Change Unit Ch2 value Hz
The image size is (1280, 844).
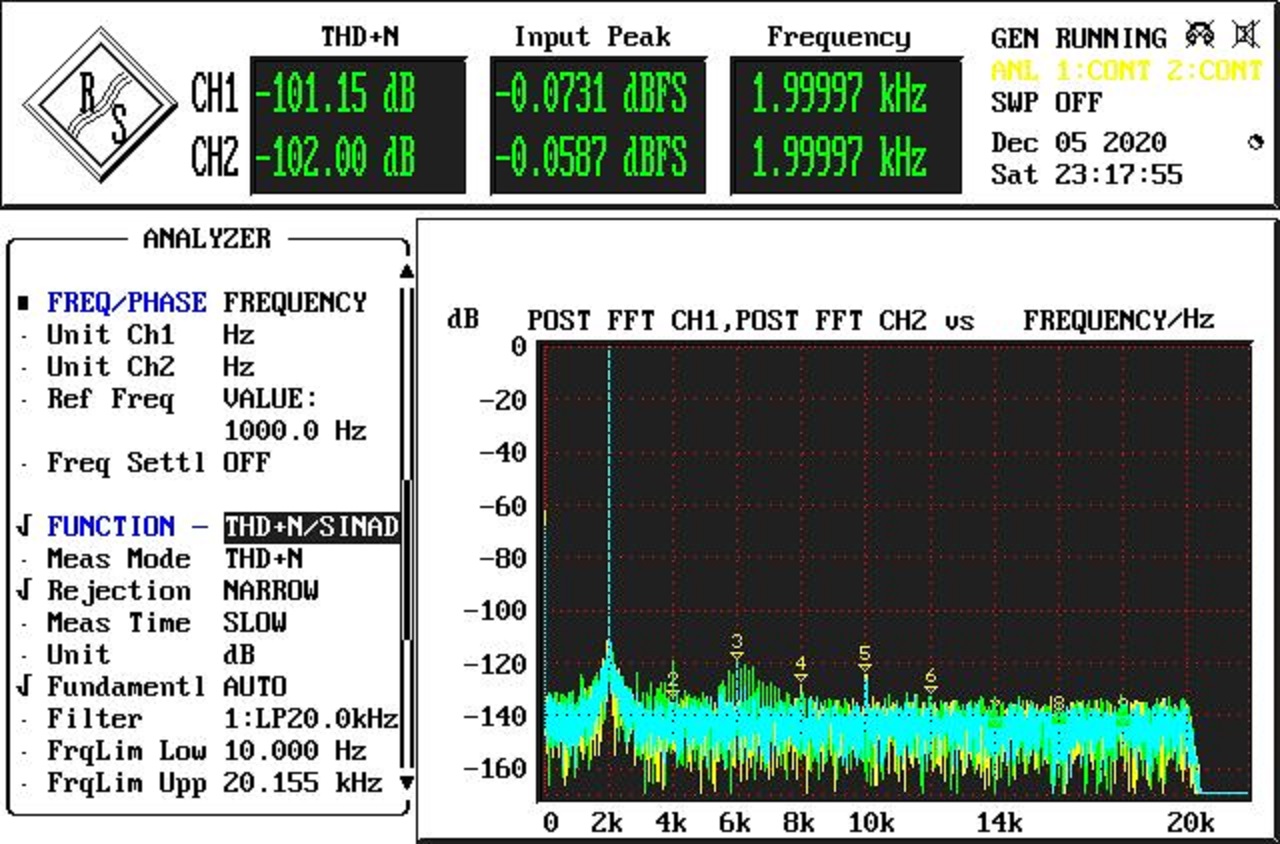point(239,367)
